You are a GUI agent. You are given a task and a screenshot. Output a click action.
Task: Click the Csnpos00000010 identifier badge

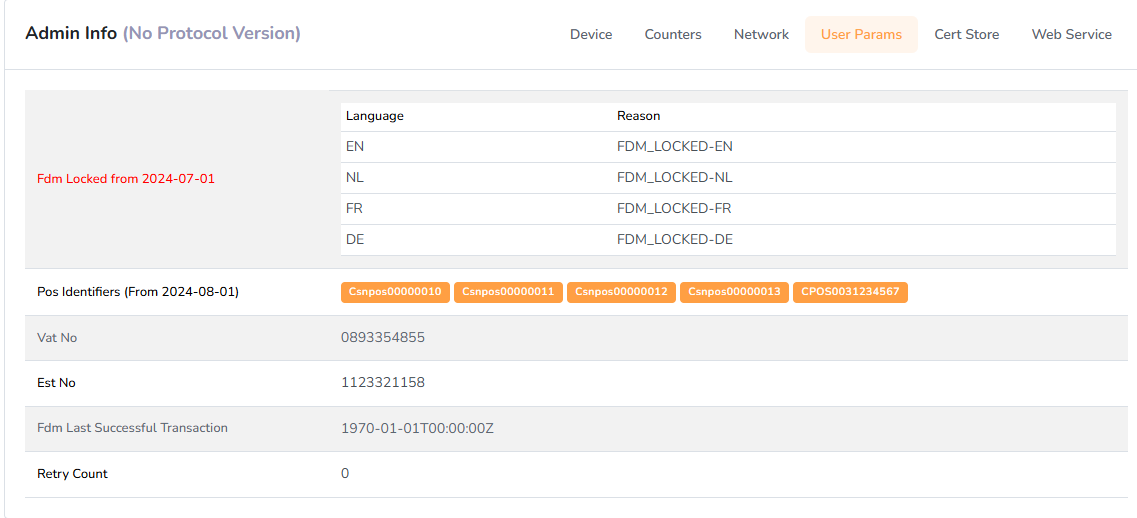pyautogui.click(x=395, y=292)
